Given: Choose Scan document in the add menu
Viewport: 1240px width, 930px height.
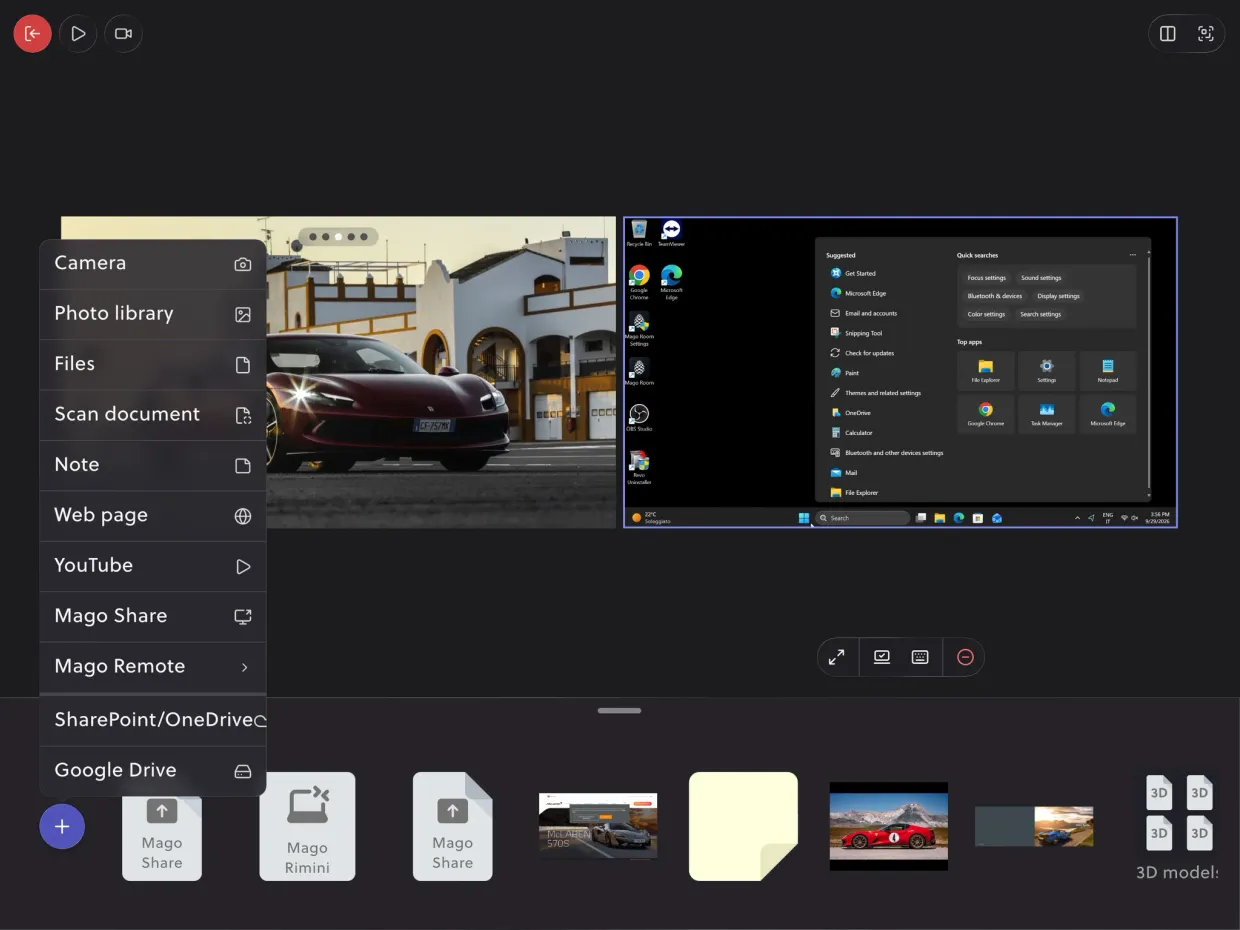Looking at the screenshot, I should 153,415.
